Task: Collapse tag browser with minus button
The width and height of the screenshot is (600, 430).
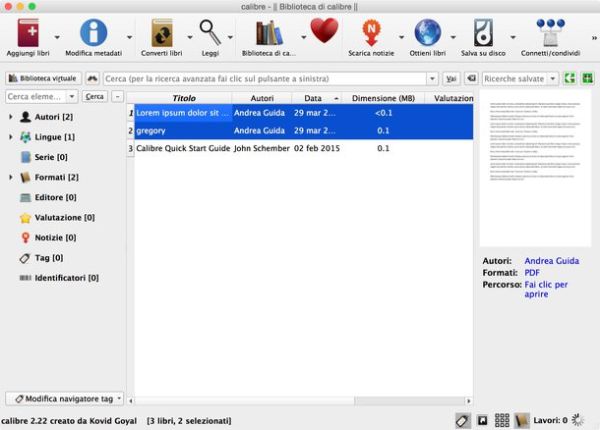Action: [117, 96]
